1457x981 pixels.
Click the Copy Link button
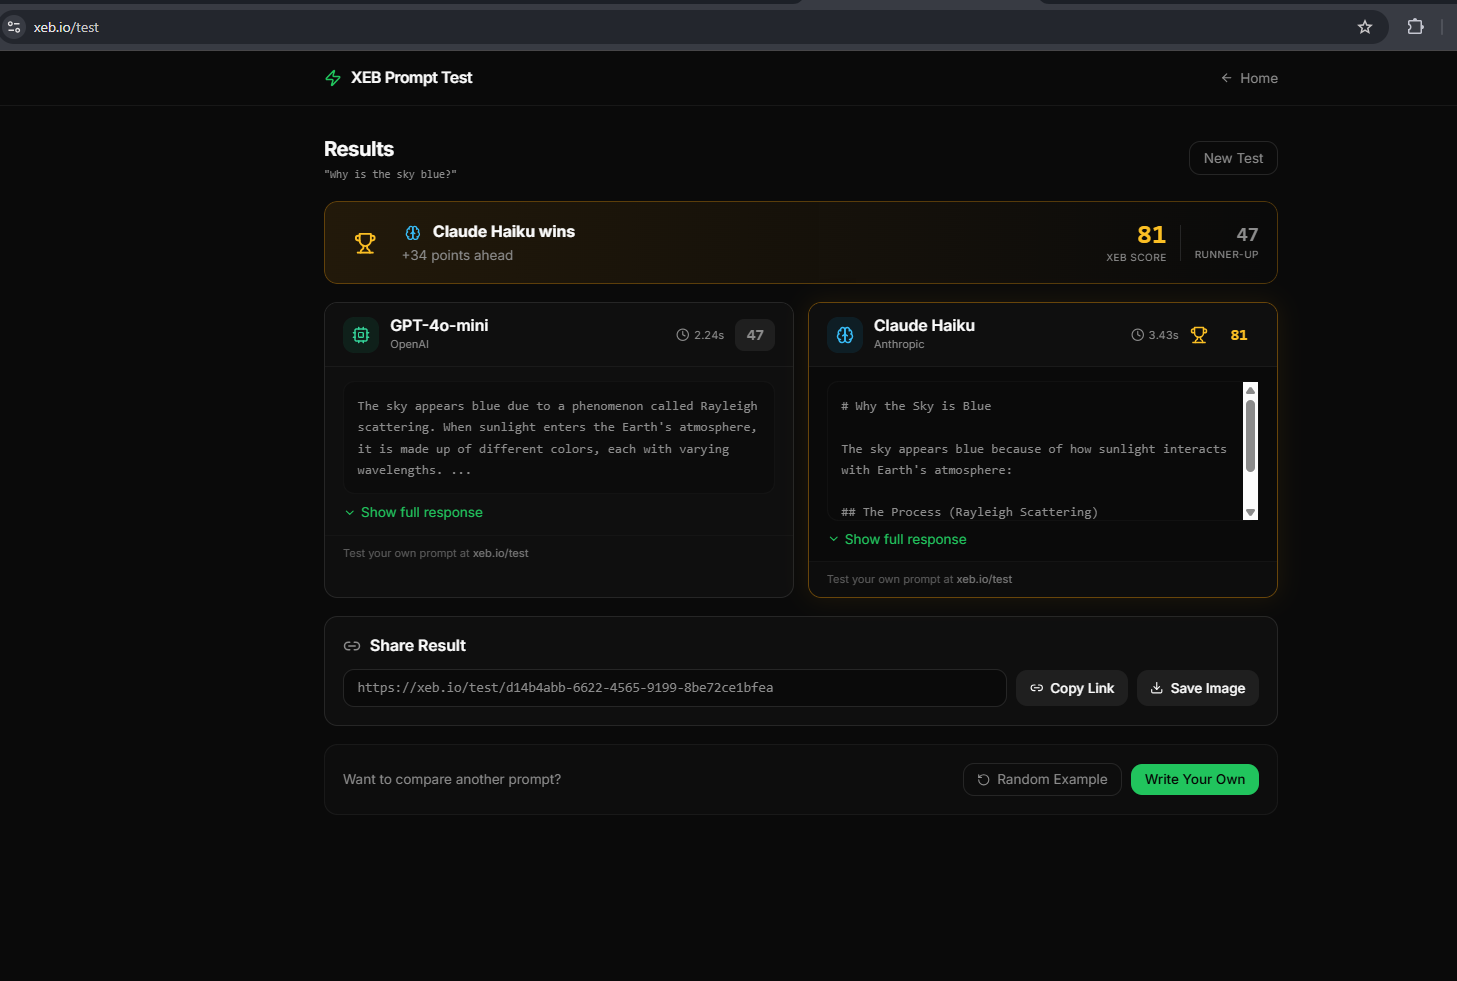point(1071,688)
